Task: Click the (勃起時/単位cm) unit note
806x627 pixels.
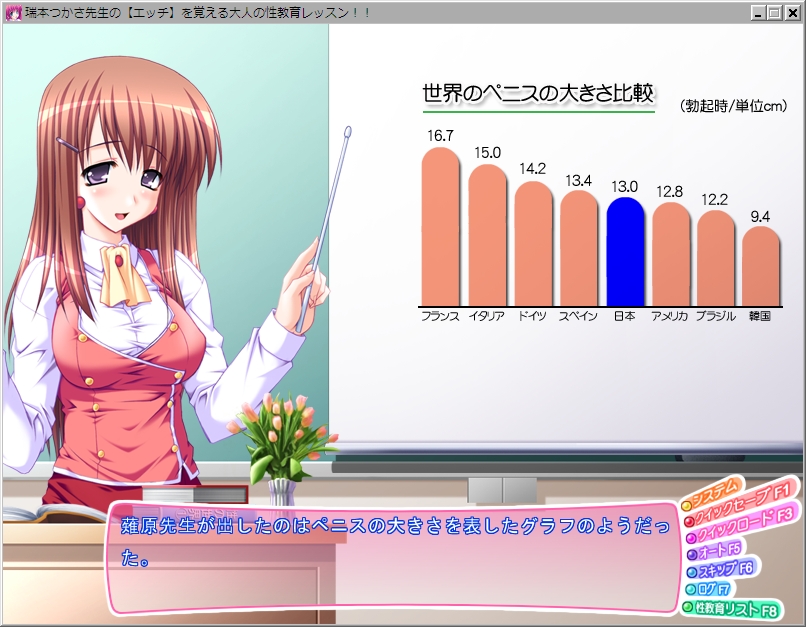Action: [734, 106]
